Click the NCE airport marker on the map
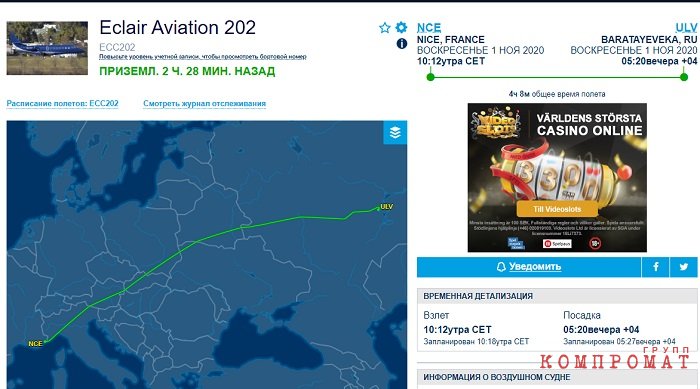Screen dimensions: 700x389 (x=35, y=343)
